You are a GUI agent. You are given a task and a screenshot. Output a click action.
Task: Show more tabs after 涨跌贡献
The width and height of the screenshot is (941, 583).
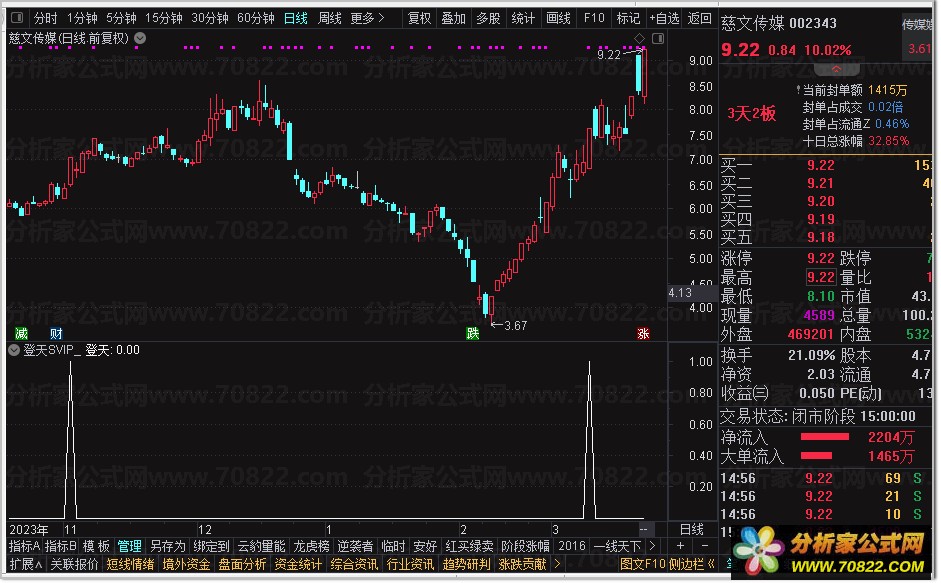tap(558, 564)
